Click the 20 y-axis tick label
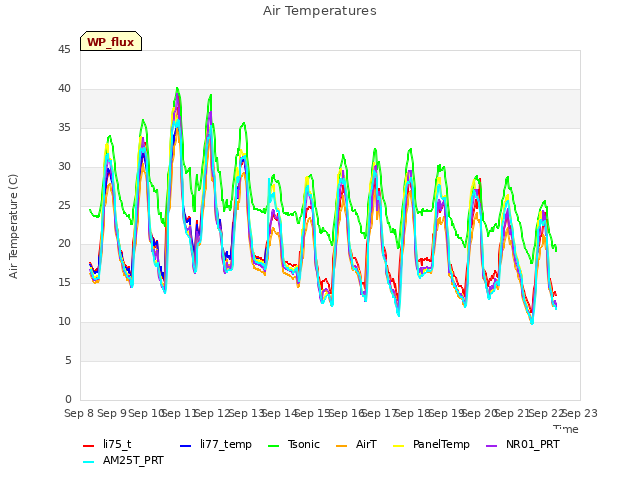The image size is (640, 480). (64, 244)
